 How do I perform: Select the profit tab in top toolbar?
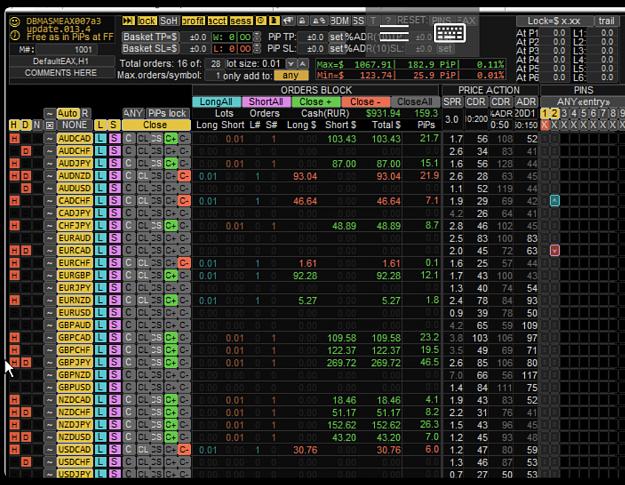pyautogui.click(x=193, y=21)
